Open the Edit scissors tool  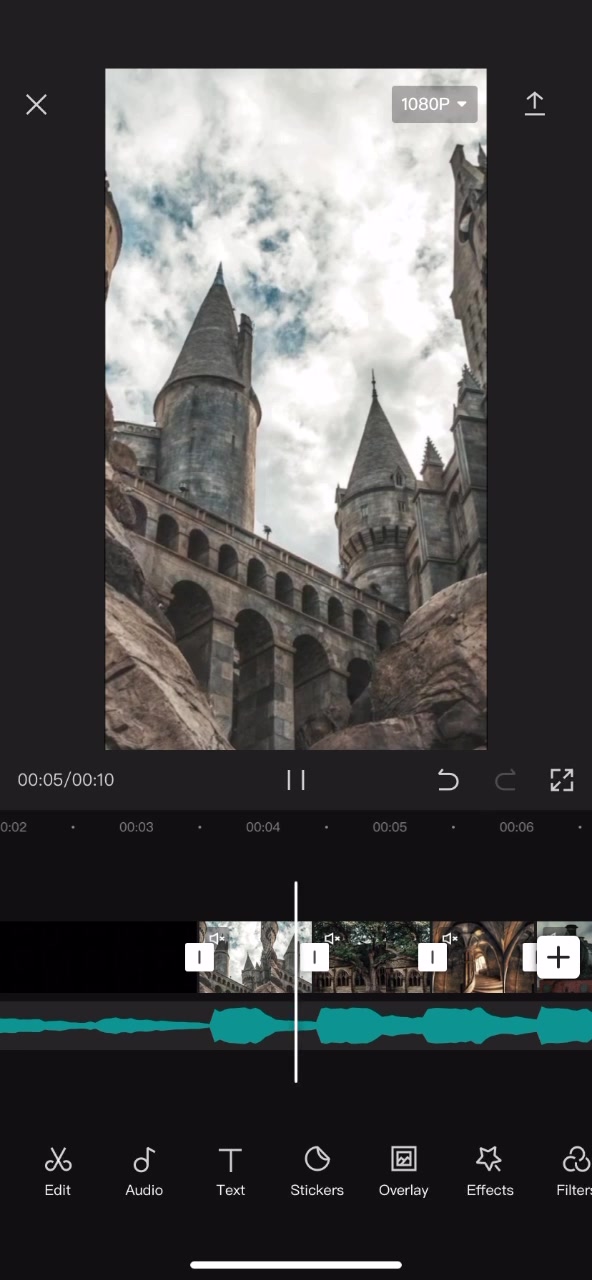pyautogui.click(x=58, y=1171)
